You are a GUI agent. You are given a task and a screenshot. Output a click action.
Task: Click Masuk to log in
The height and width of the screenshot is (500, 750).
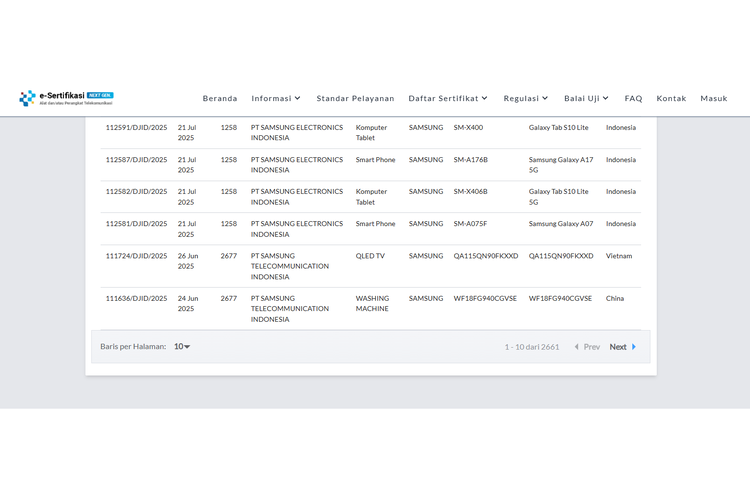pyautogui.click(x=714, y=98)
